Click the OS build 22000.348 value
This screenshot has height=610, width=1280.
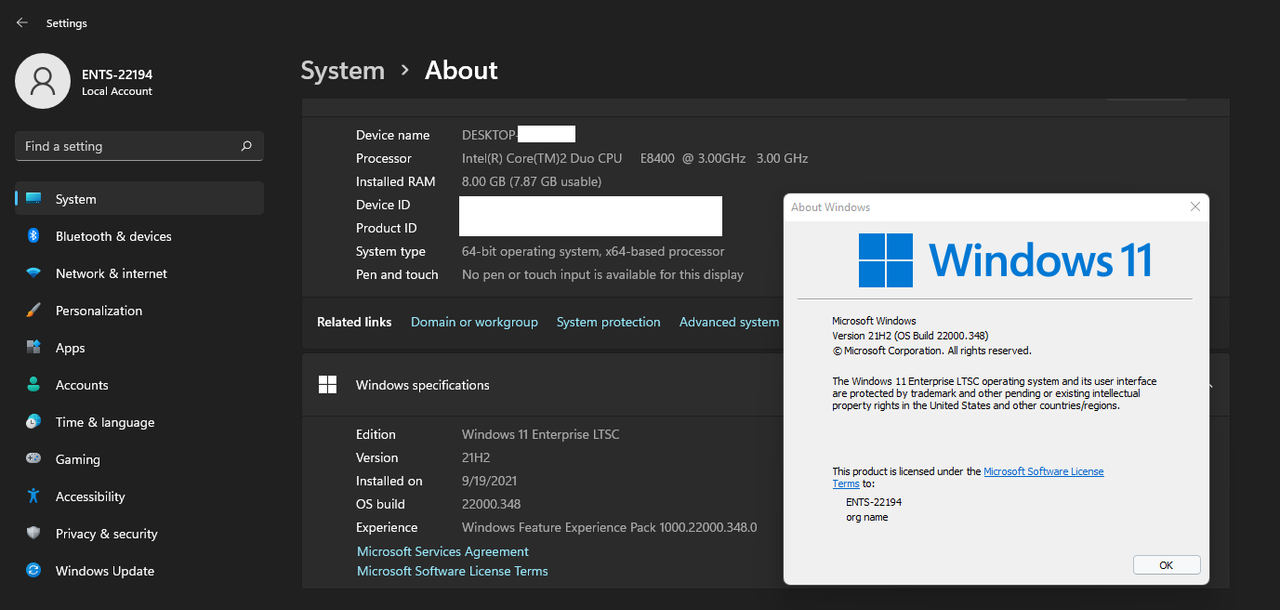[491, 504]
